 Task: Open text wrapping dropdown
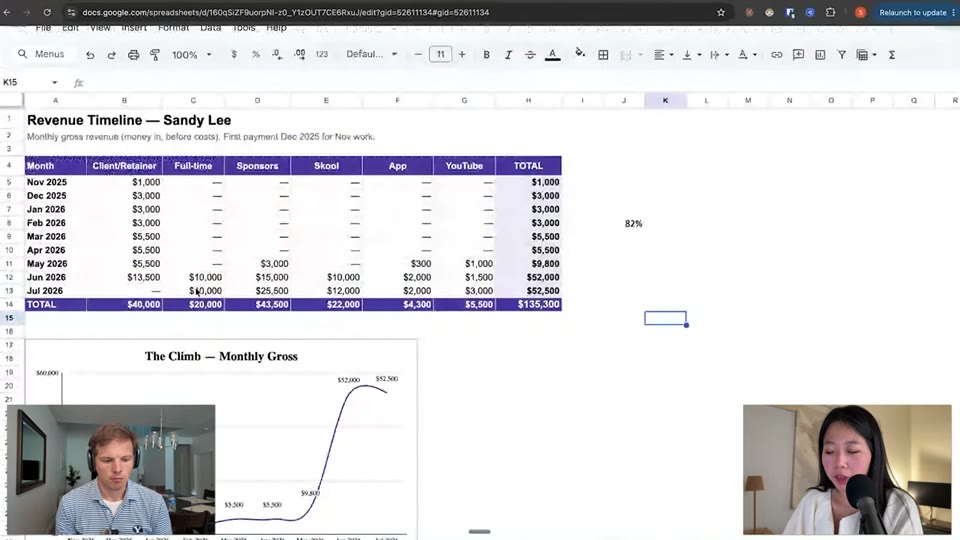click(718, 54)
